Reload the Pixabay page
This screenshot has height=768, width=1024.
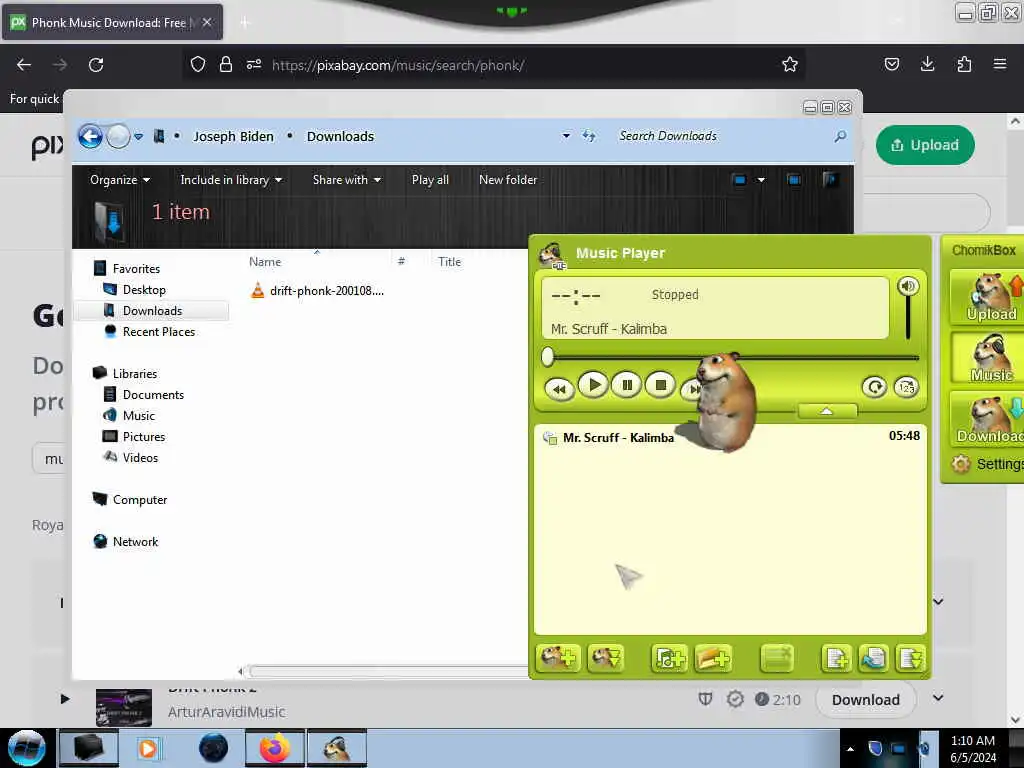(96, 65)
